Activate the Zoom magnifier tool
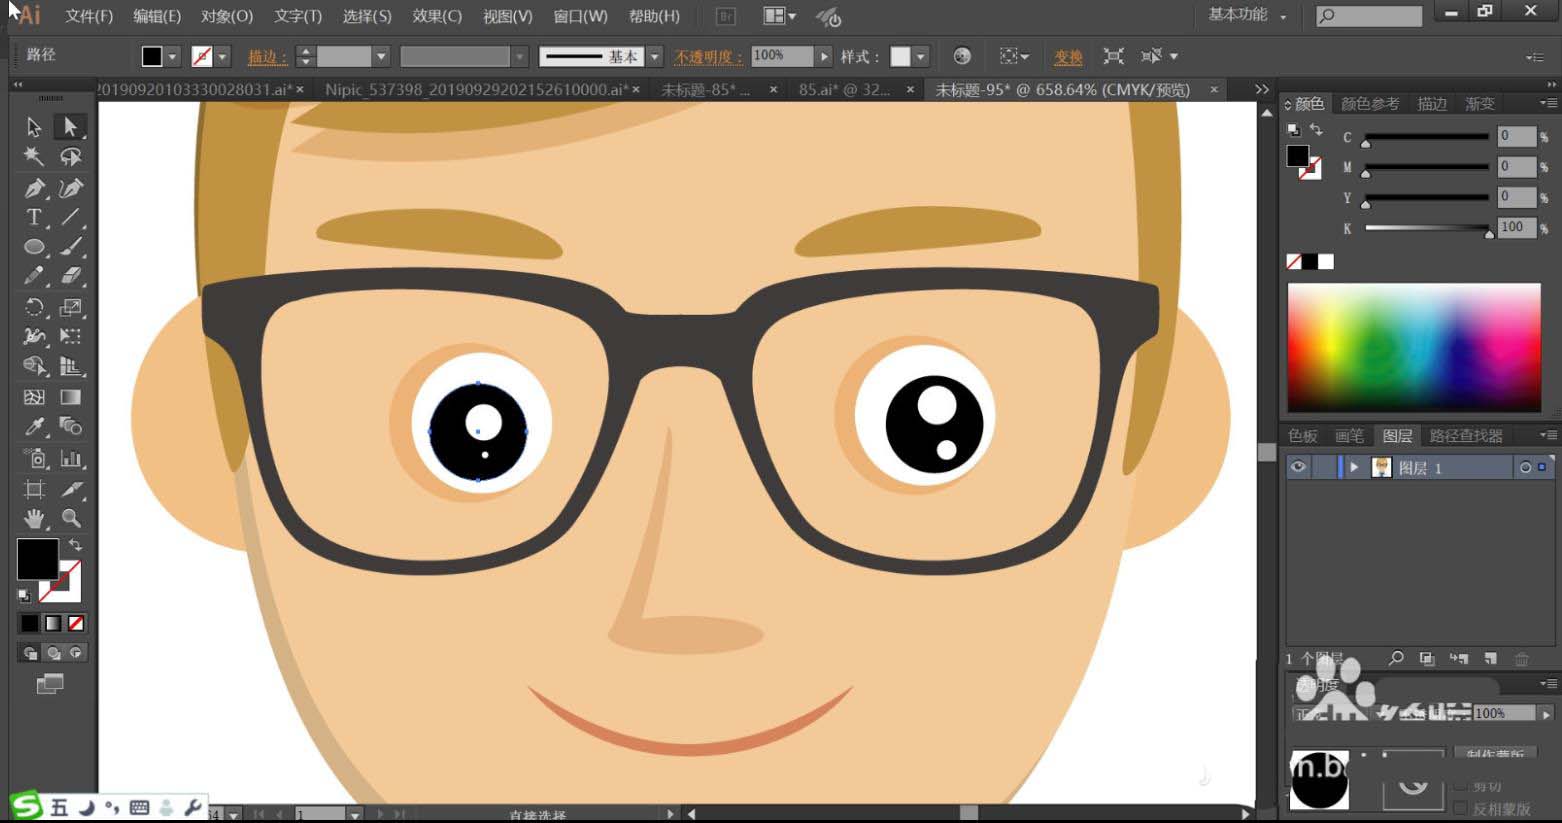This screenshot has width=1562, height=823. [71, 518]
